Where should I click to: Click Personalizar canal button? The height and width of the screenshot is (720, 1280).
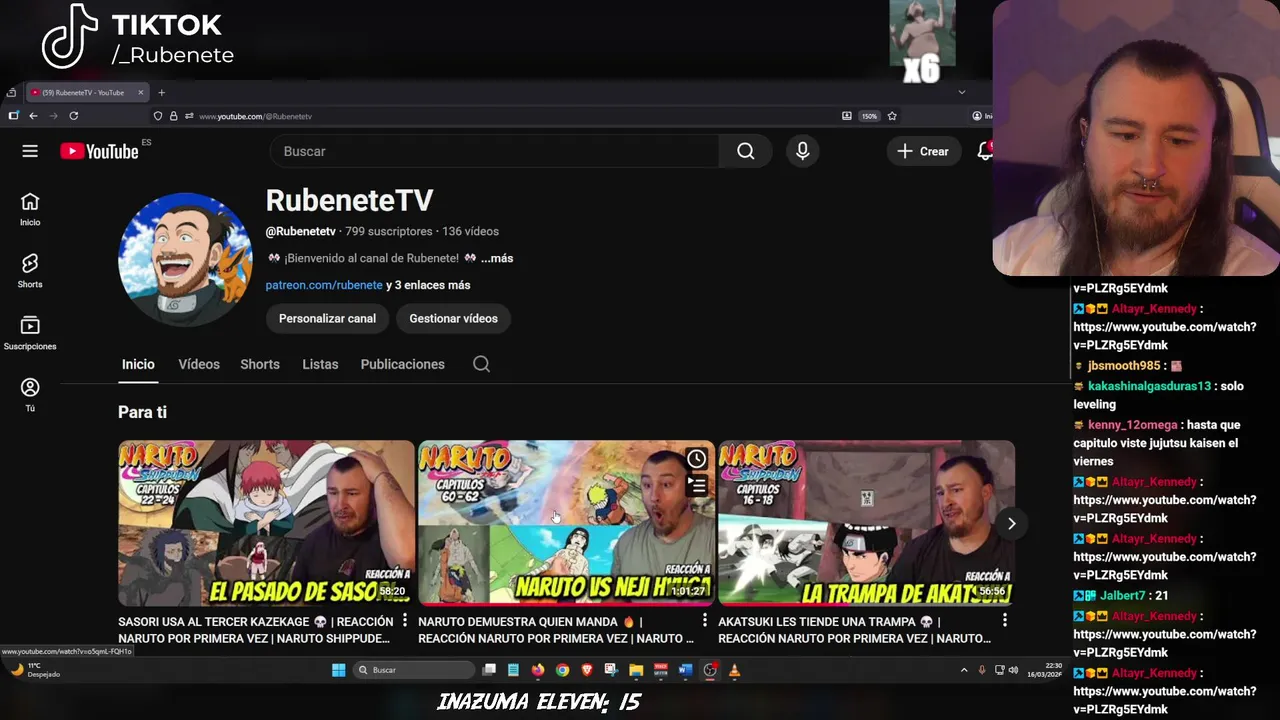tap(327, 318)
